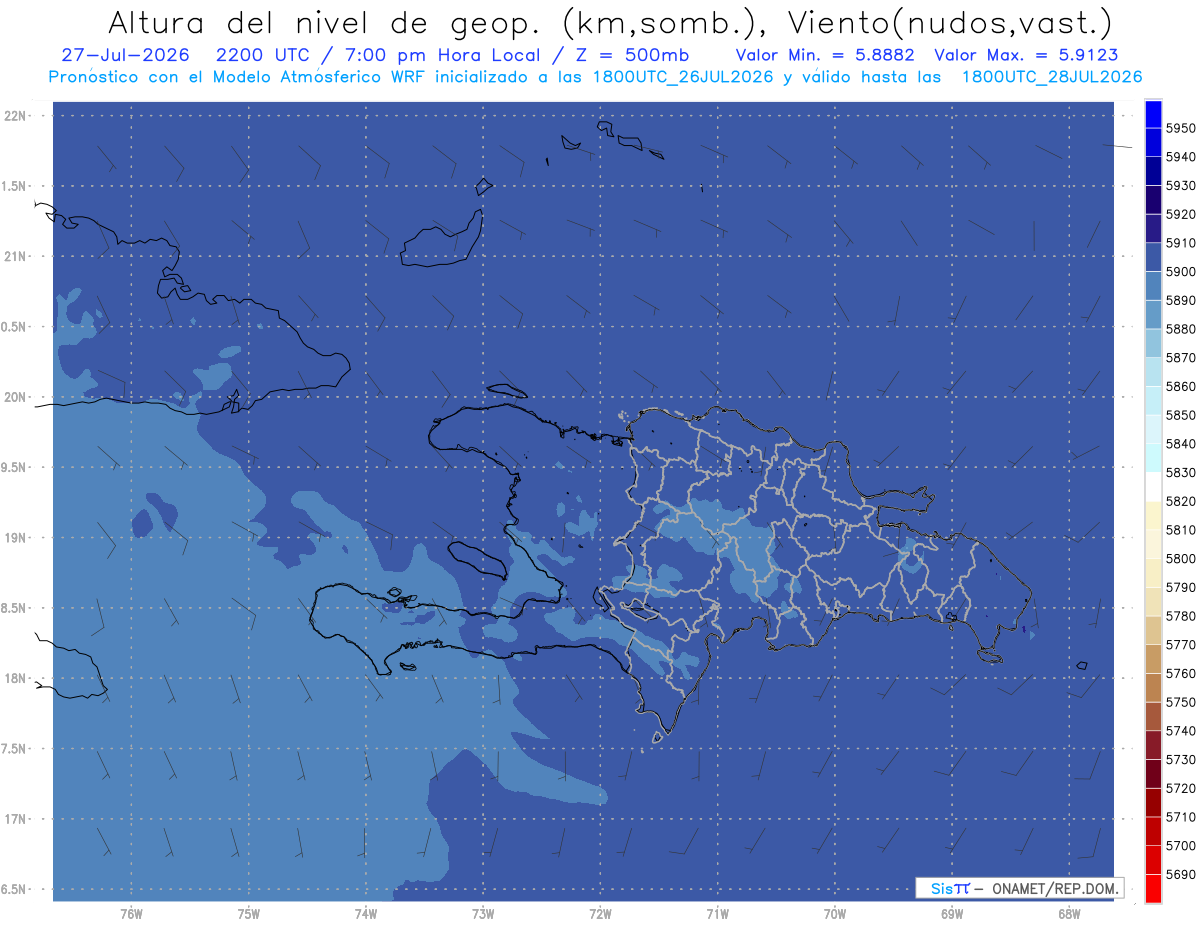This screenshot has height=927, width=1200.
Task: Click the longitude label 74W
Action: [366, 913]
